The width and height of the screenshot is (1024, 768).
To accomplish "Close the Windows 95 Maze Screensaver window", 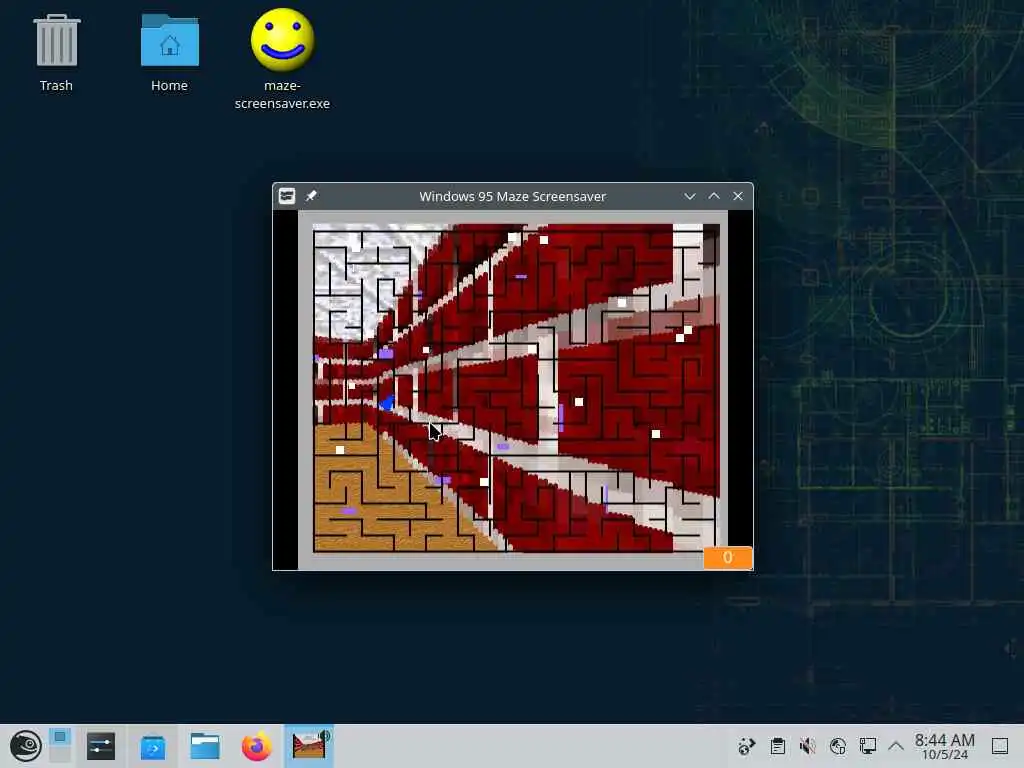I will tap(738, 196).
